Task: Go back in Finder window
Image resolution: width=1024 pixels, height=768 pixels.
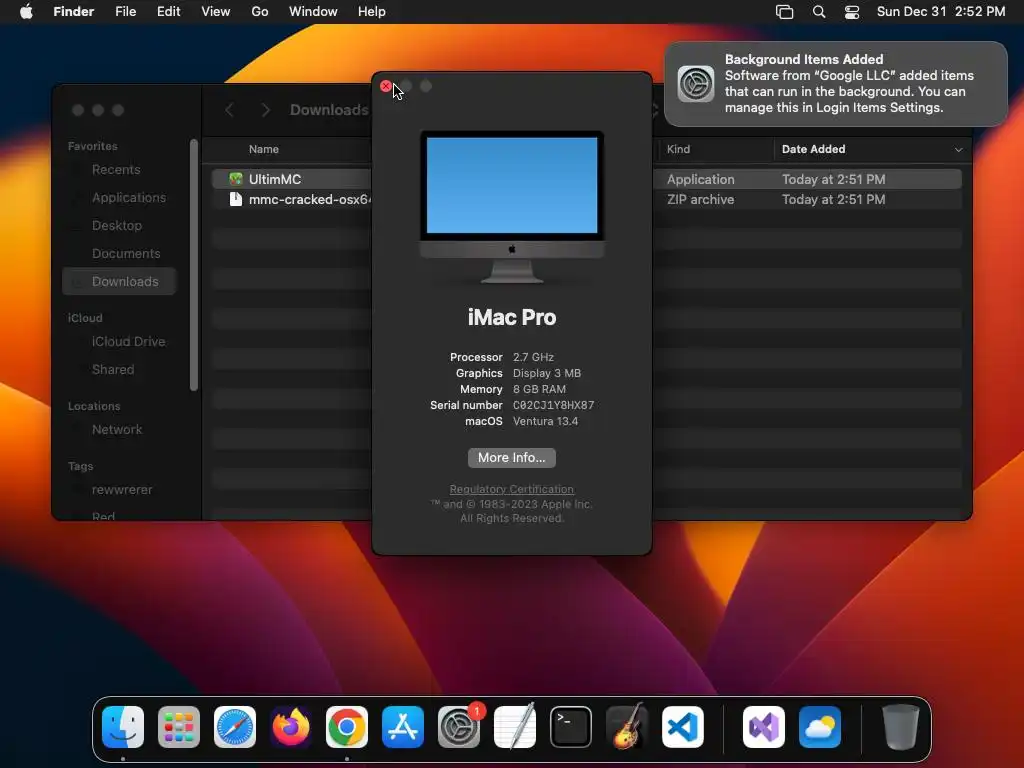Action: pos(229,110)
